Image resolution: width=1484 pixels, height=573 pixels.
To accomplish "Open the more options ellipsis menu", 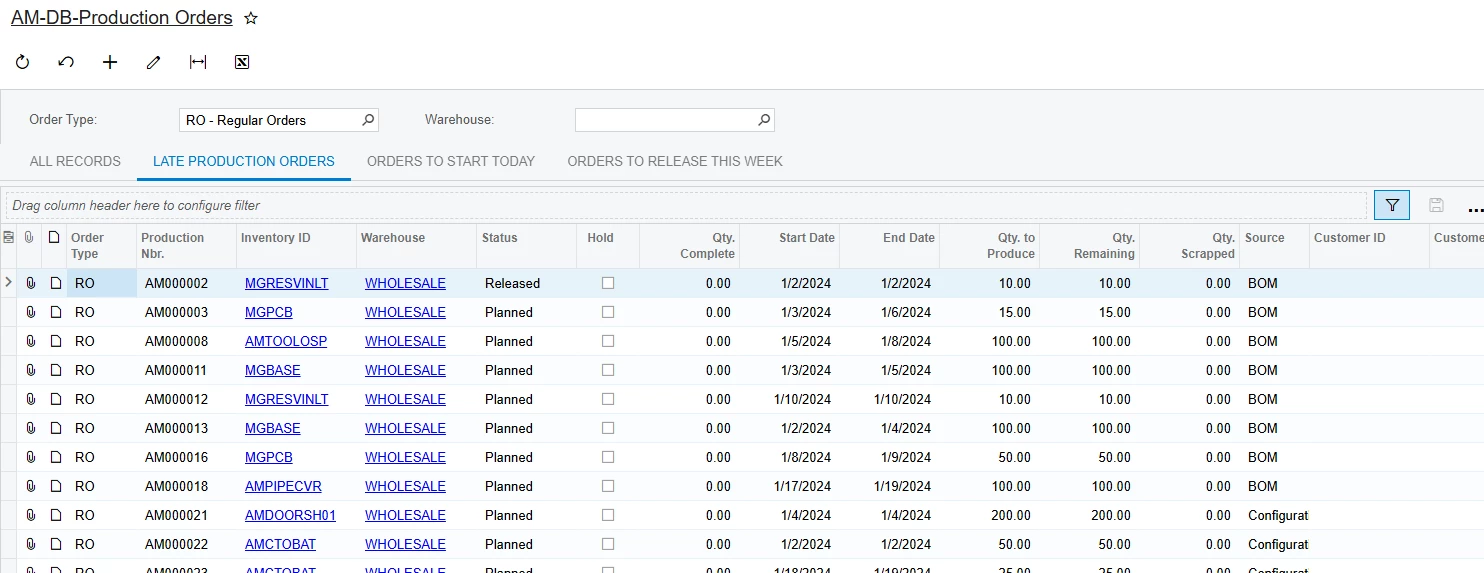I will [x=1476, y=208].
